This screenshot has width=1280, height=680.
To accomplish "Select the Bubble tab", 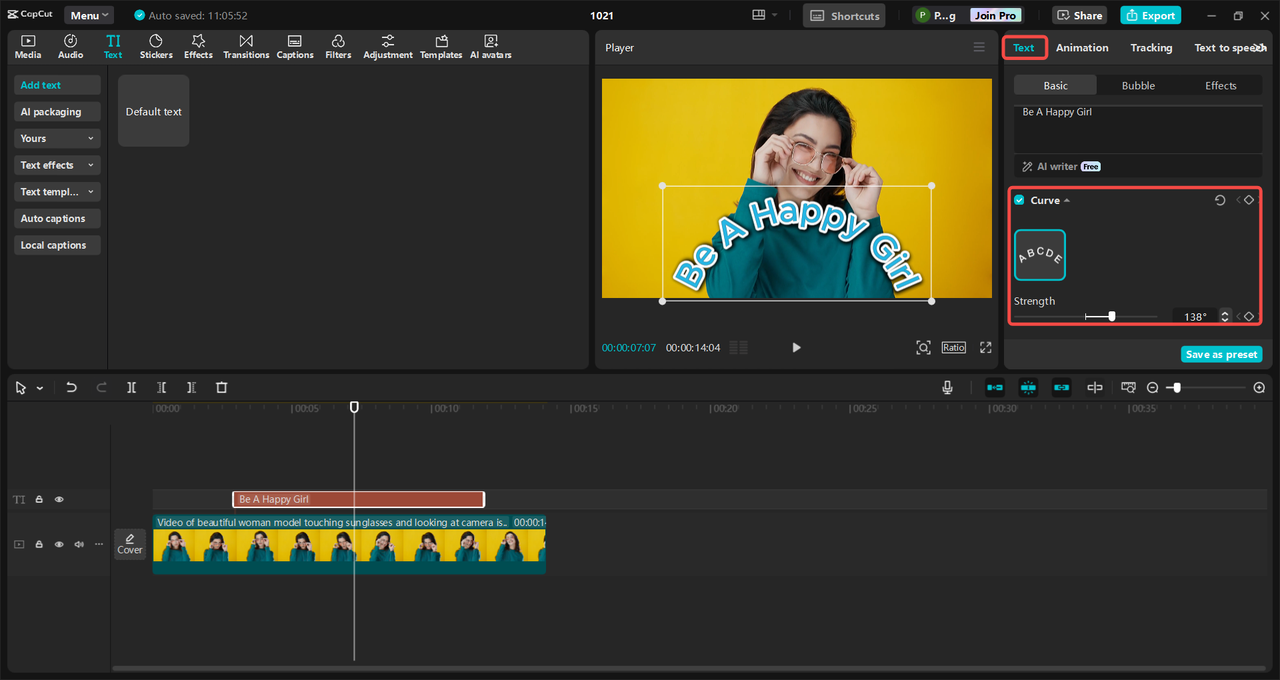I will coord(1138,85).
